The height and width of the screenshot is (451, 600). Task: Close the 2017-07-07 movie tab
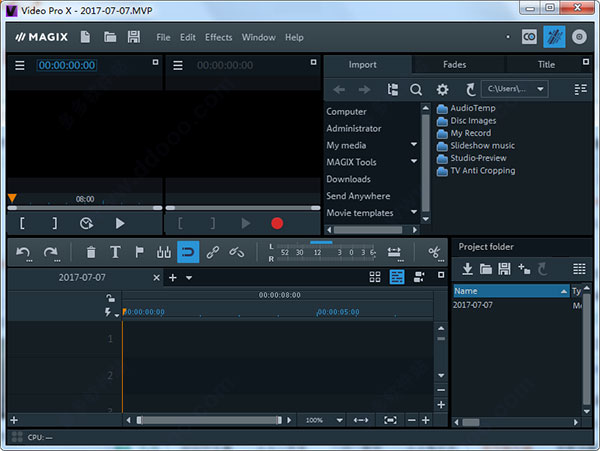157,277
